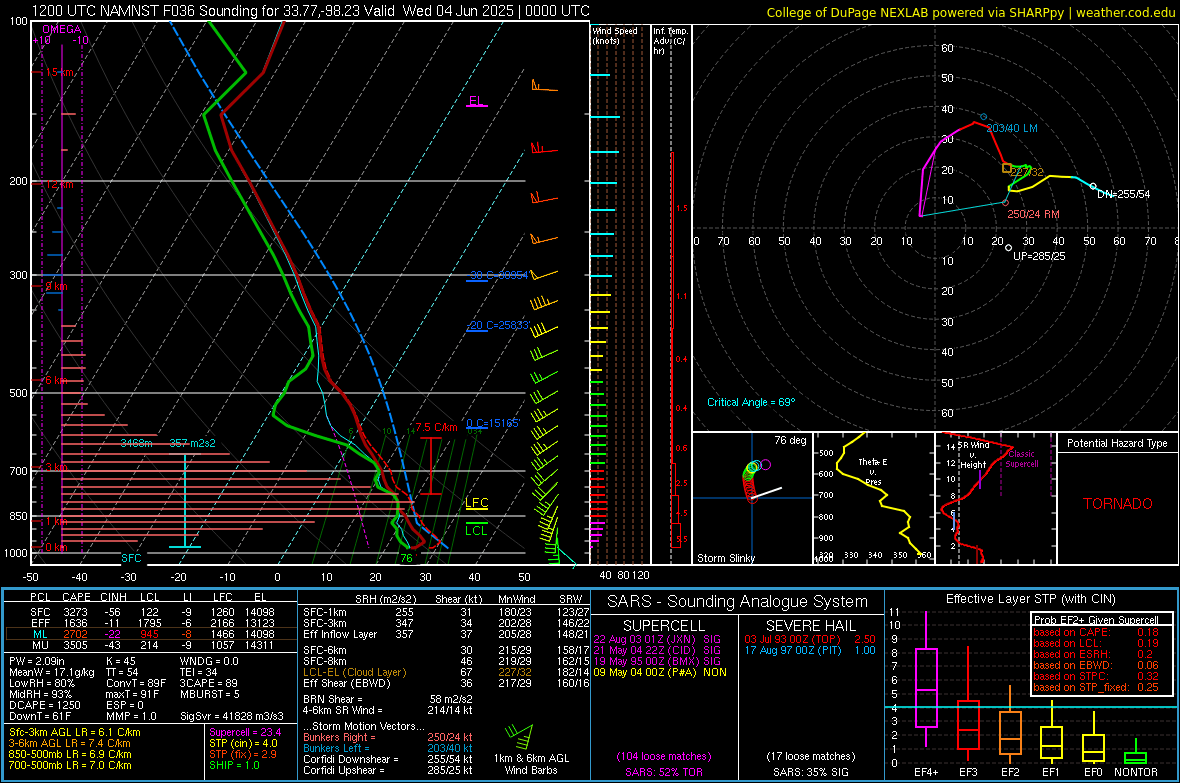Click the '0 C=15165'' freezing level label
The height and width of the screenshot is (783, 1180).
493,423
